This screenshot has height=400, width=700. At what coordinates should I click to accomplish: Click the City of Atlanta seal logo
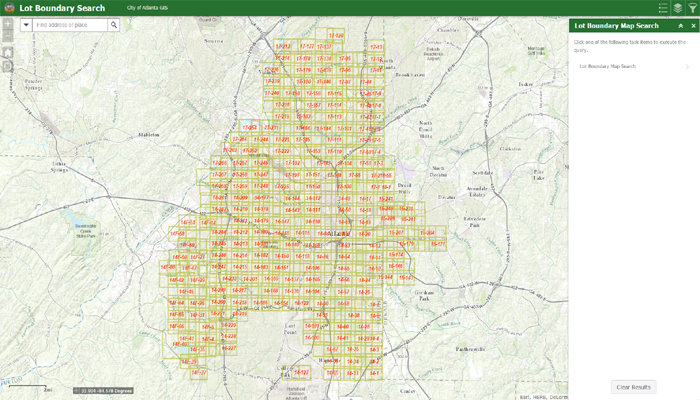(9, 8)
